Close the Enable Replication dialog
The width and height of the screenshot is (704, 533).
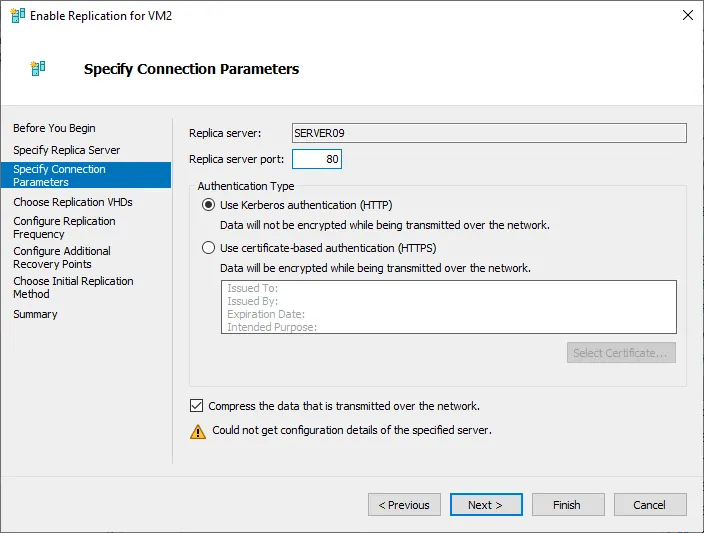point(687,16)
